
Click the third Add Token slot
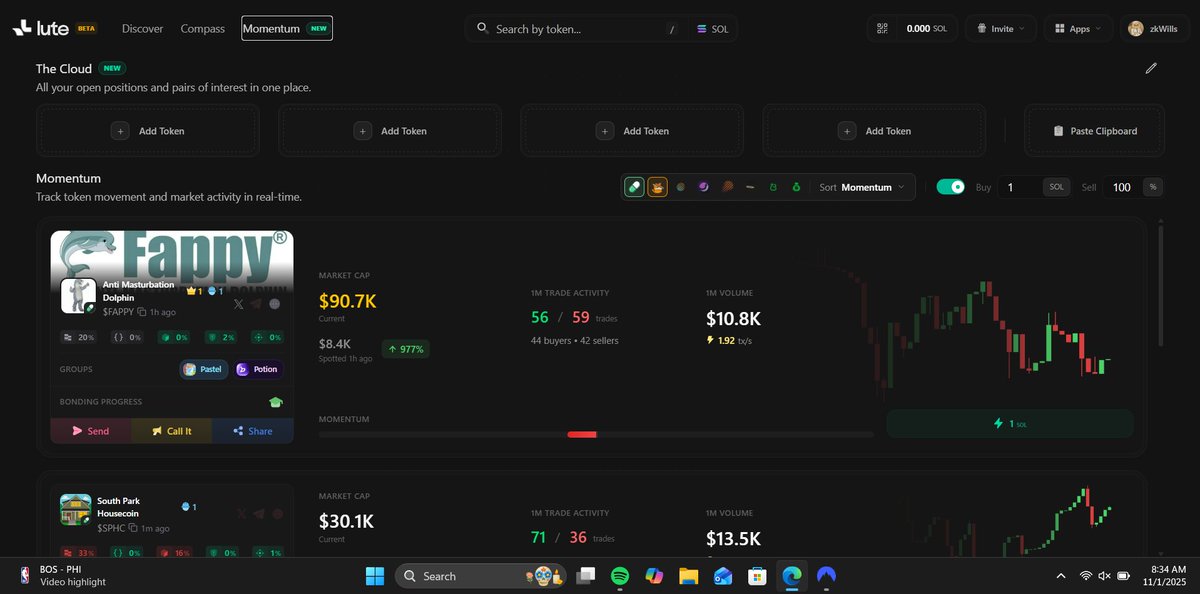(x=632, y=131)
